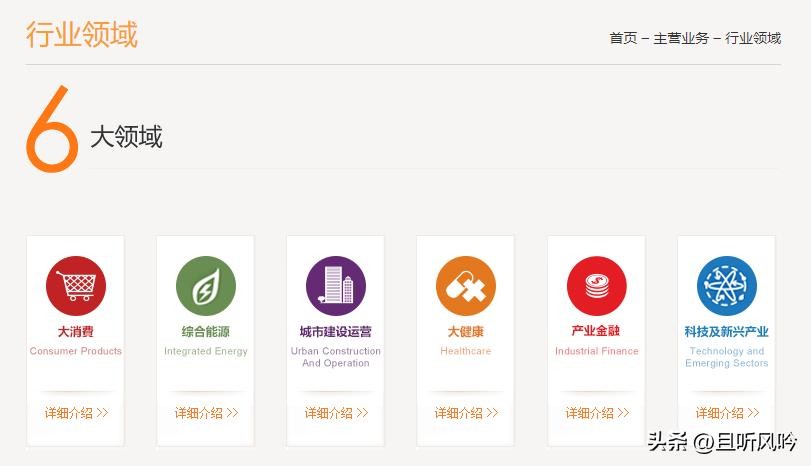
Task: Select 行业领域 breadcrumb item
Action: [753, 38]
